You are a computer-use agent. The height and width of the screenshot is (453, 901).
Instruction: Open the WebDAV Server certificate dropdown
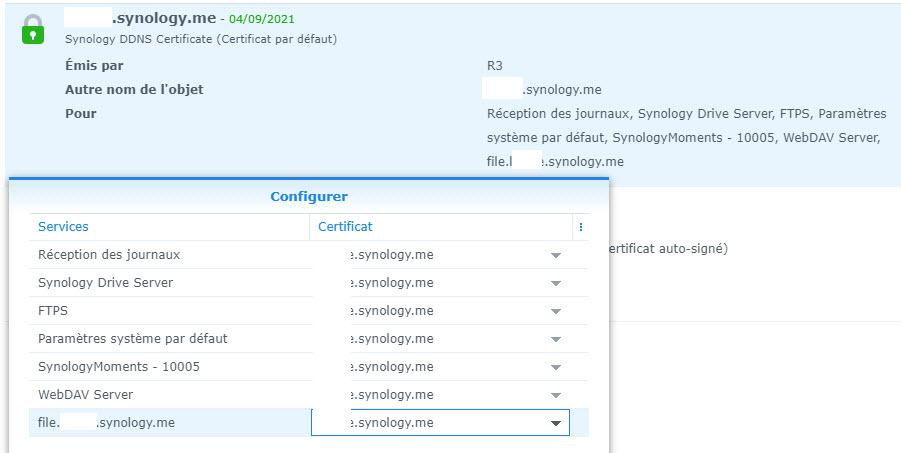556,396
